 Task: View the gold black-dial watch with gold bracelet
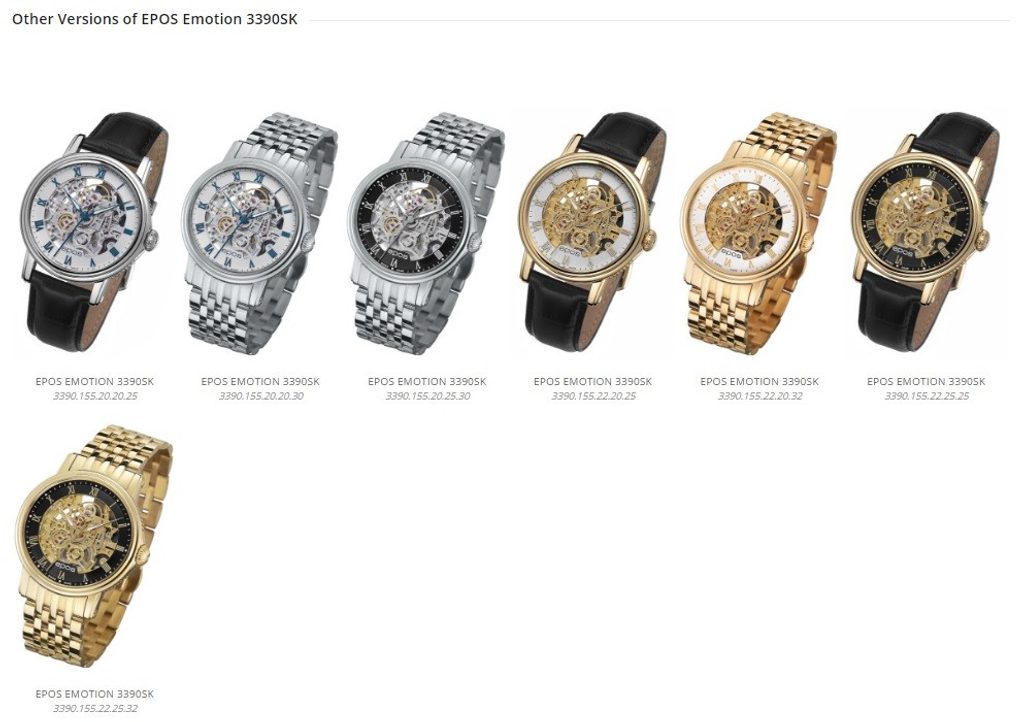tap(94, 546)
